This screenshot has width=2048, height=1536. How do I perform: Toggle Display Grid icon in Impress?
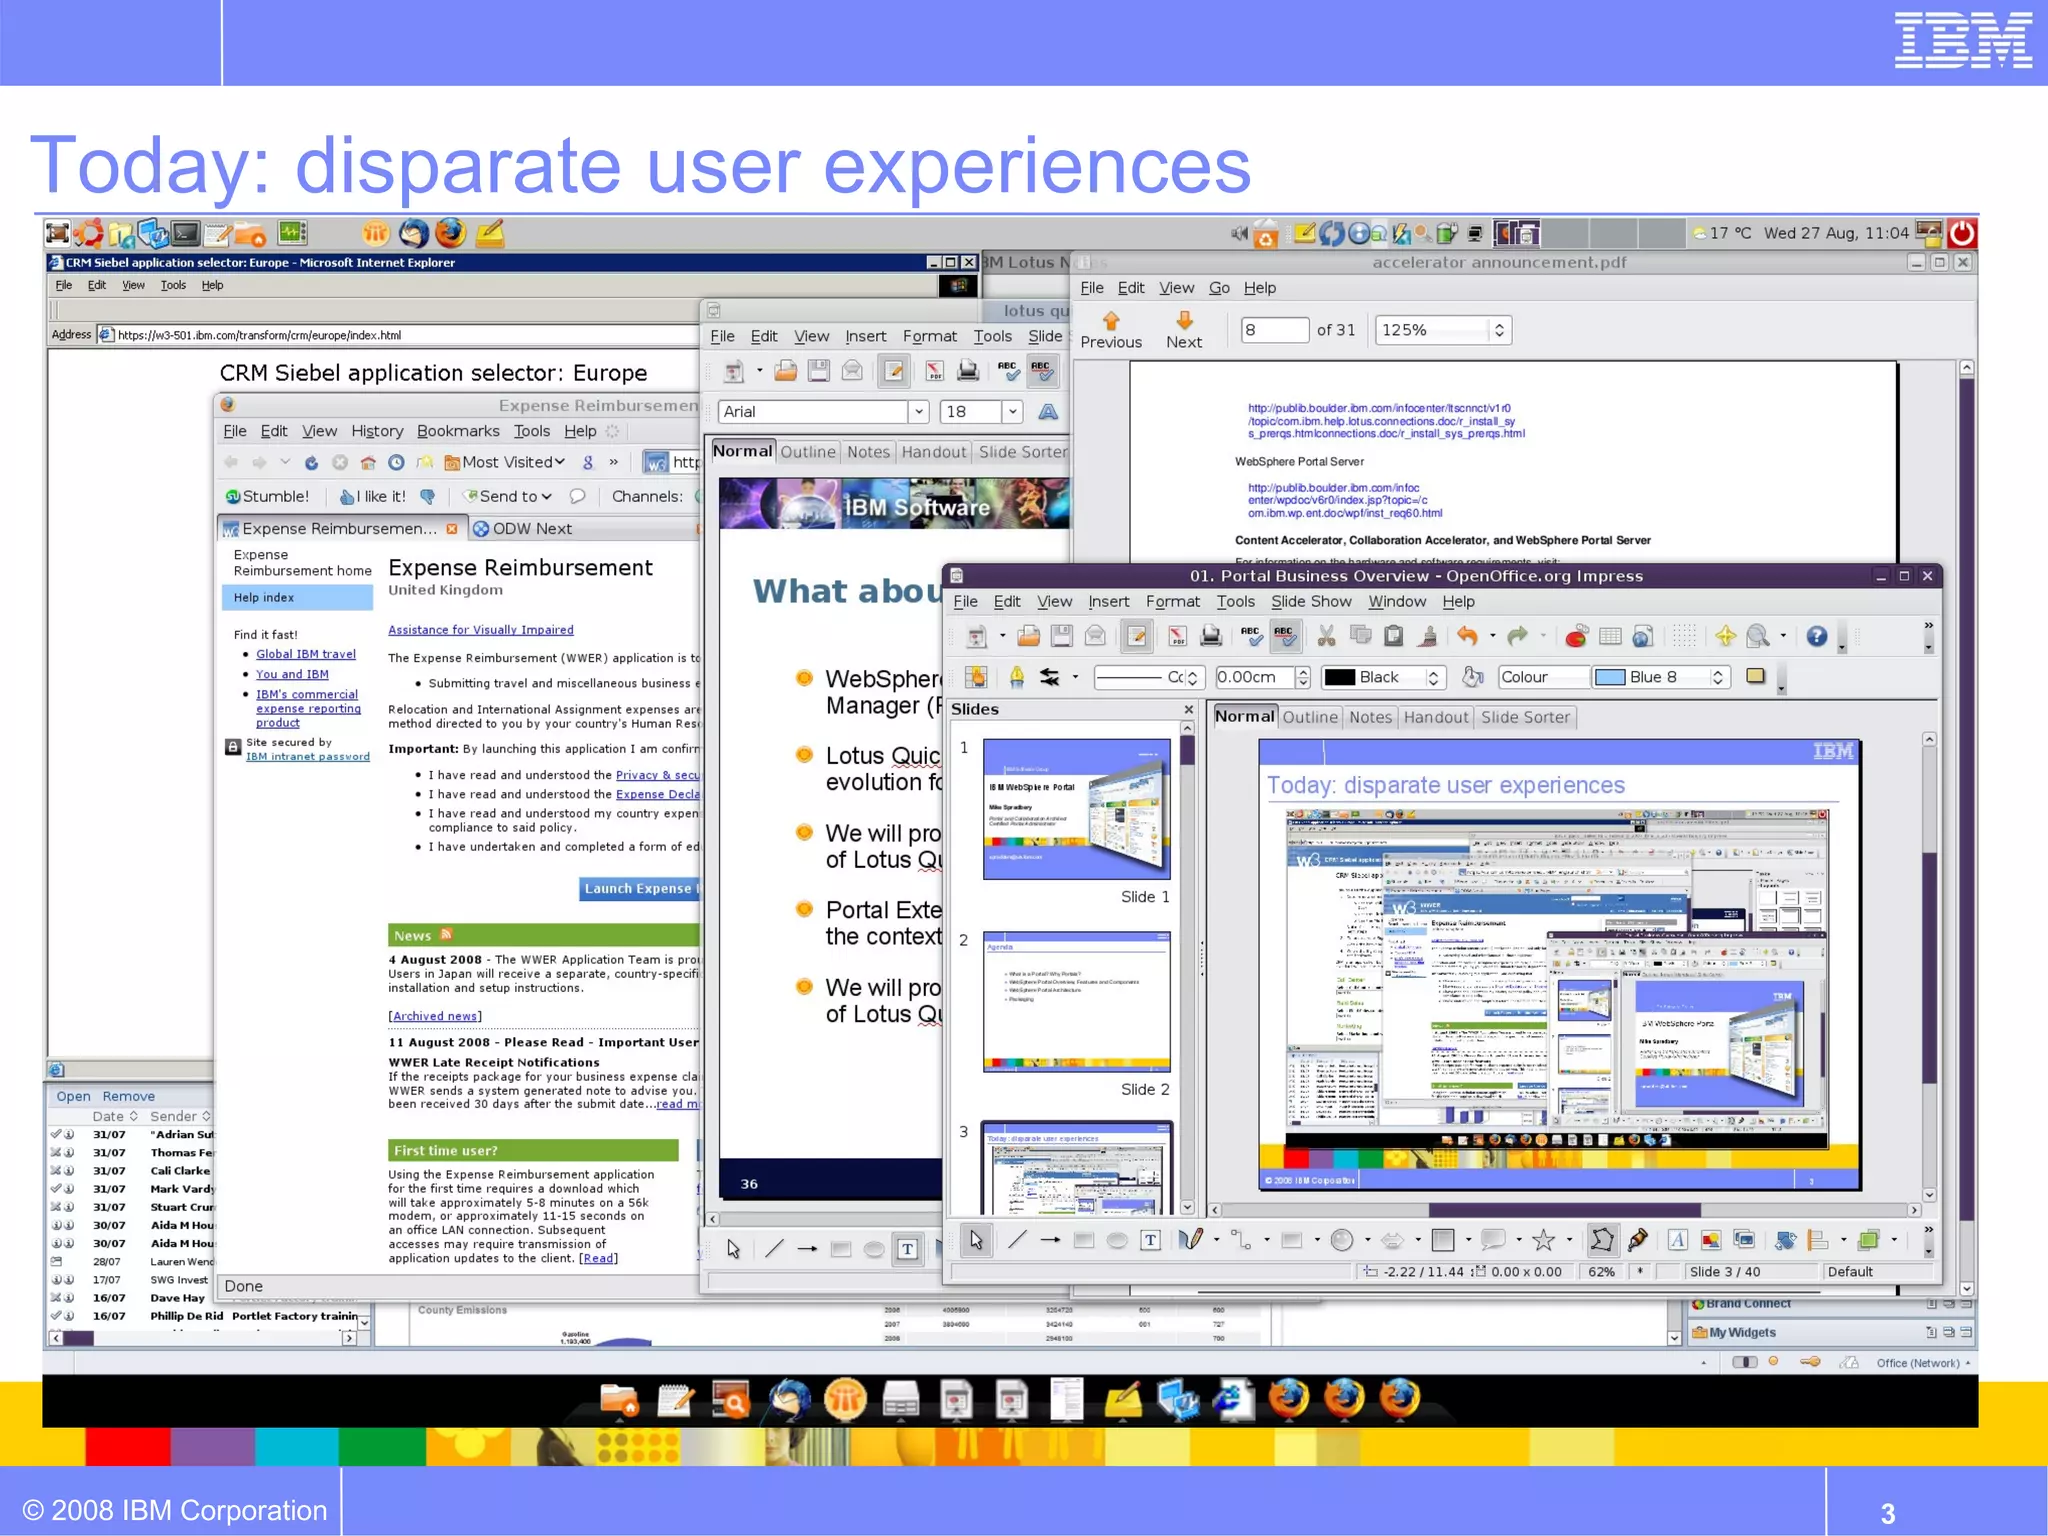pos(1684,636)
